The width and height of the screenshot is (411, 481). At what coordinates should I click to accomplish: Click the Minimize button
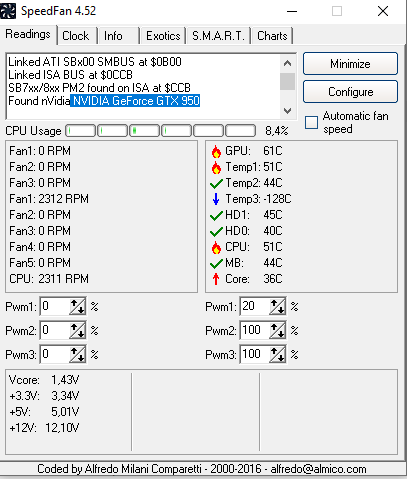350,64
